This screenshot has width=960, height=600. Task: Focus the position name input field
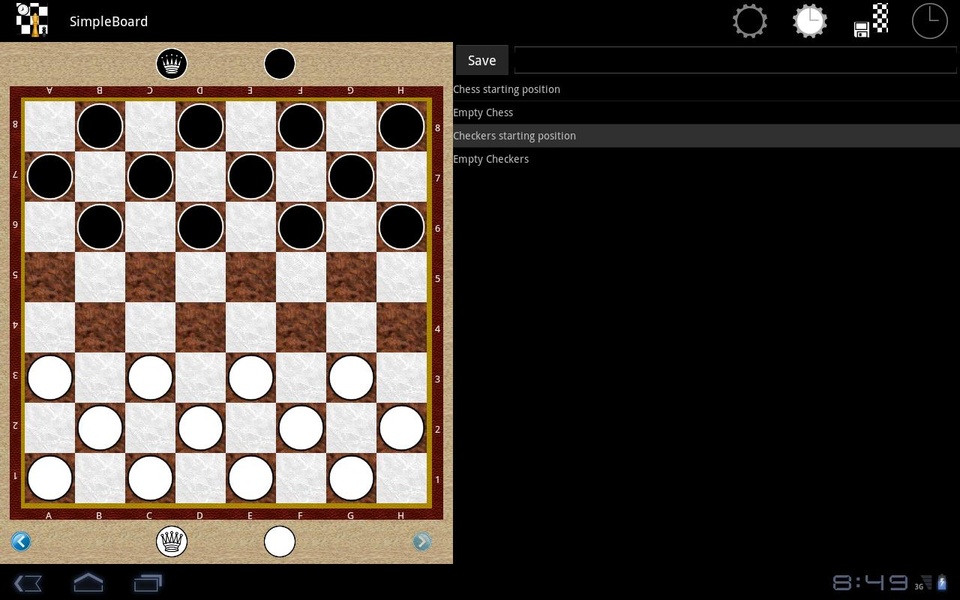735,60
